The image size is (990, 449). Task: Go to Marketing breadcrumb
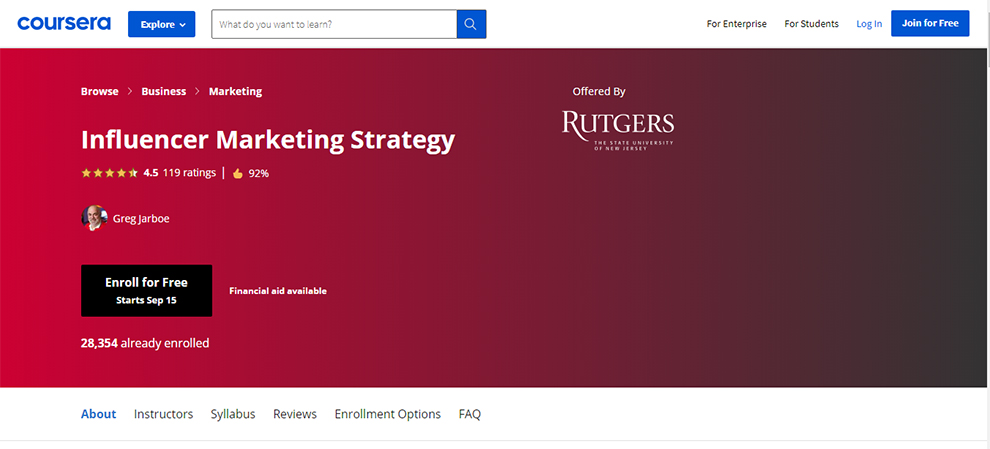click(236, 91)
